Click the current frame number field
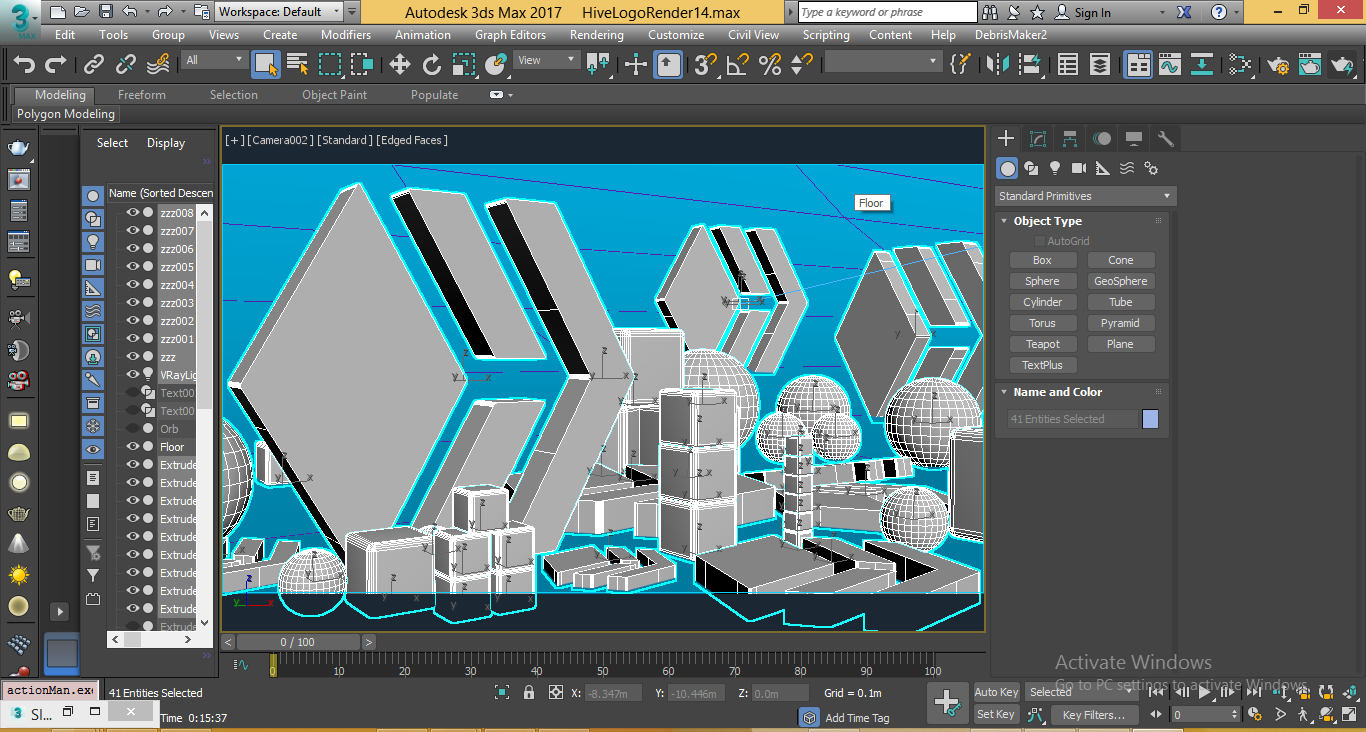1366x732 pixels. 1200,715
